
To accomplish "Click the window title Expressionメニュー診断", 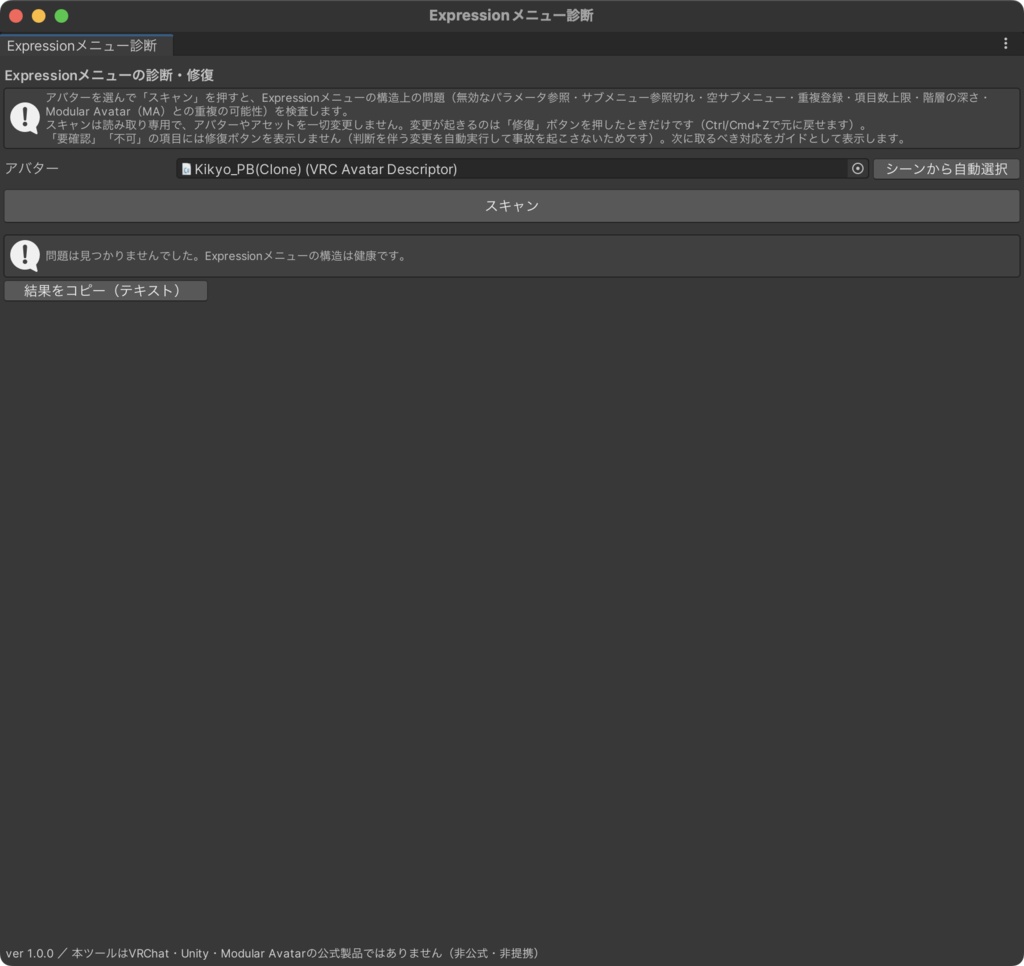I will click(x=511, y=16).
